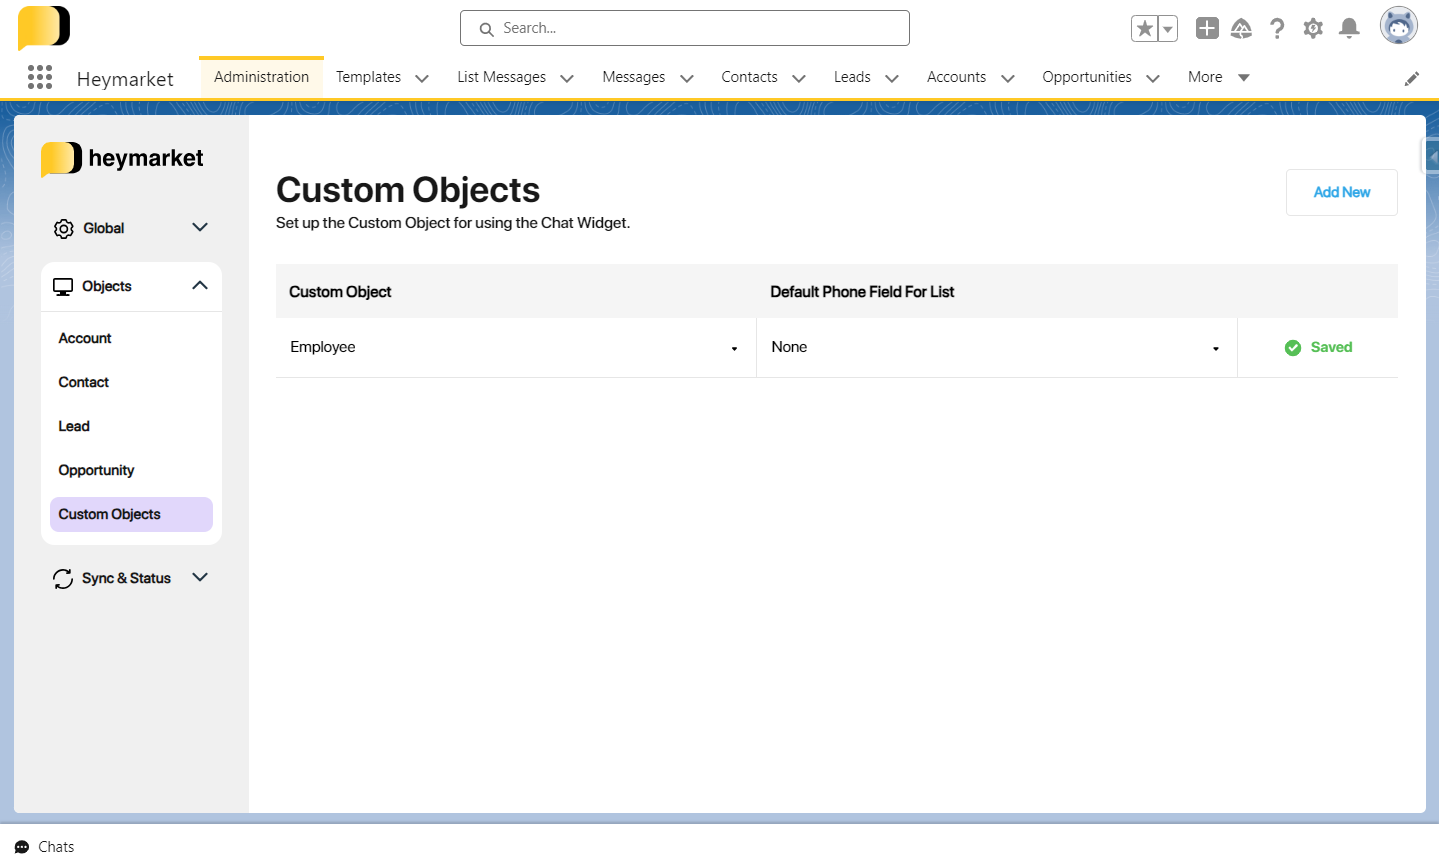Select Opportunity in the Objects list
The height and width of the screenshot is (865, 1439).
(96, 470)
